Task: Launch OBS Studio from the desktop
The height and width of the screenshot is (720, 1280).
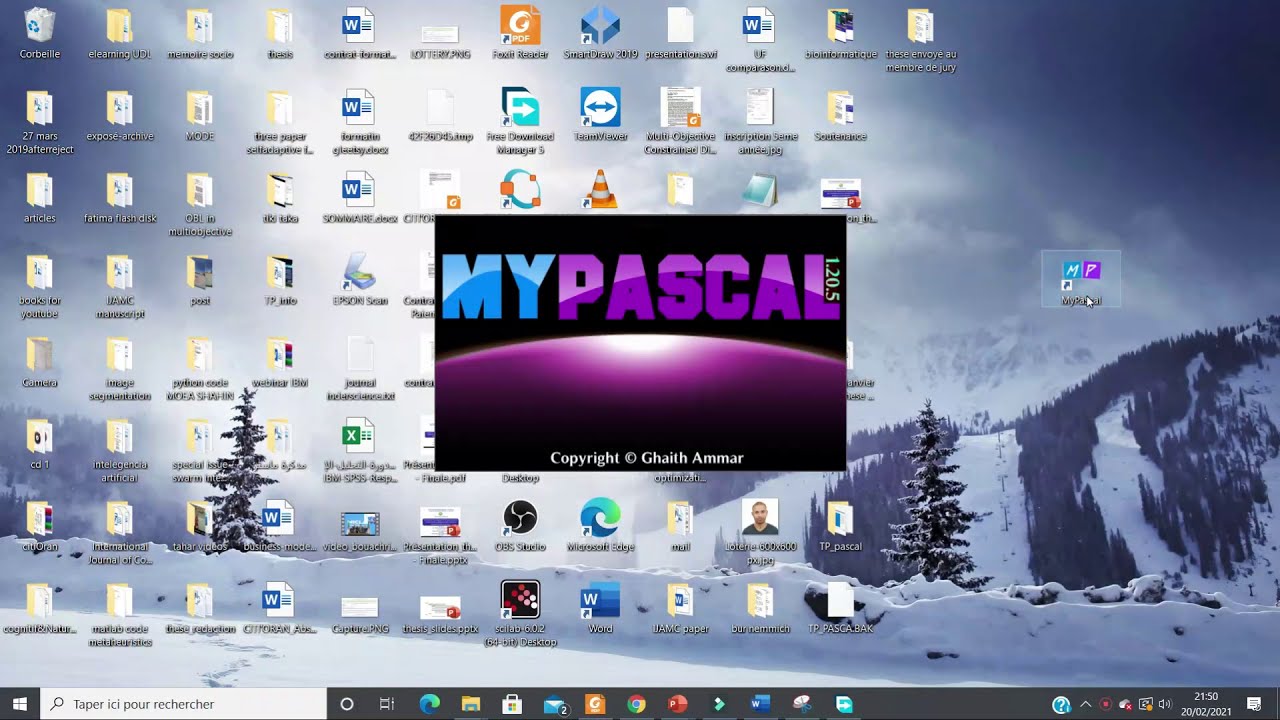Action: (520, 525)
